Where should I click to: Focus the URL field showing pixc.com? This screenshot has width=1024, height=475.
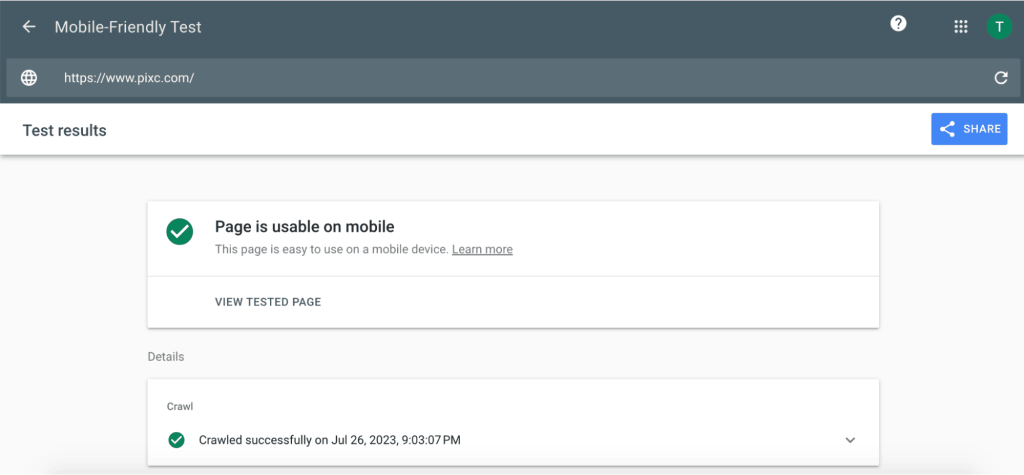point(500,78)
